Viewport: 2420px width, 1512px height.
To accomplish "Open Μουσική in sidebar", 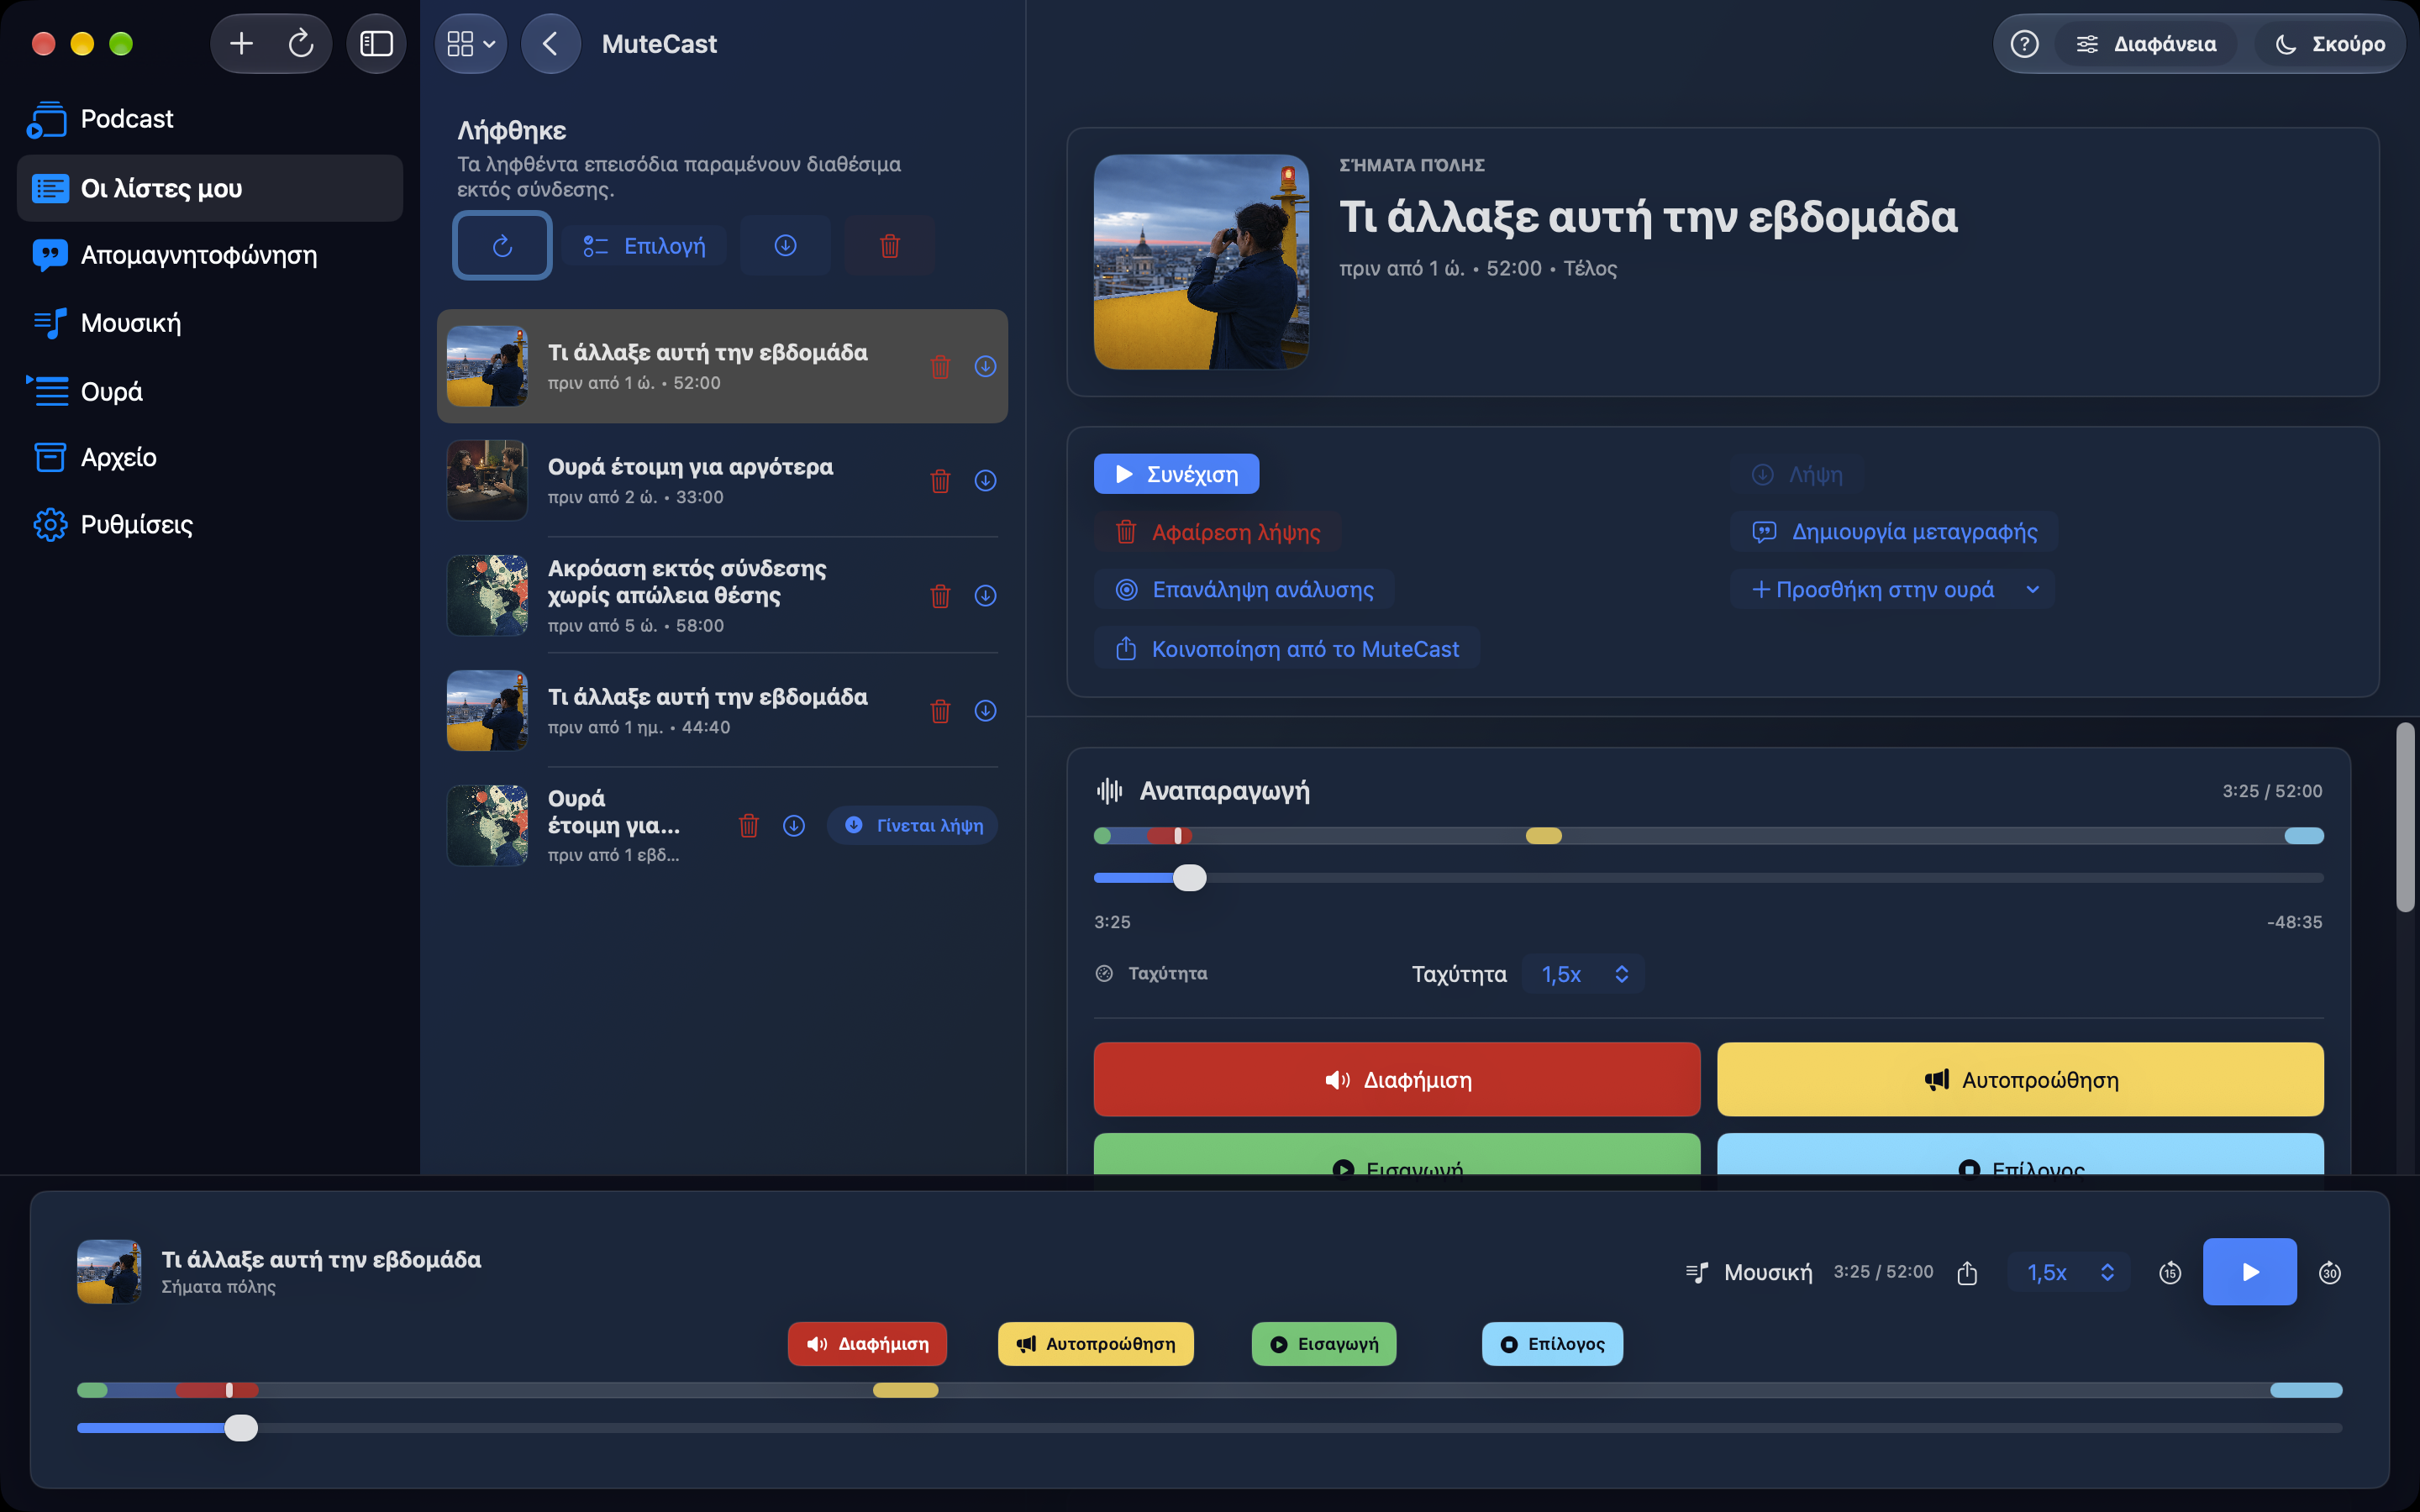I will 210,323.
